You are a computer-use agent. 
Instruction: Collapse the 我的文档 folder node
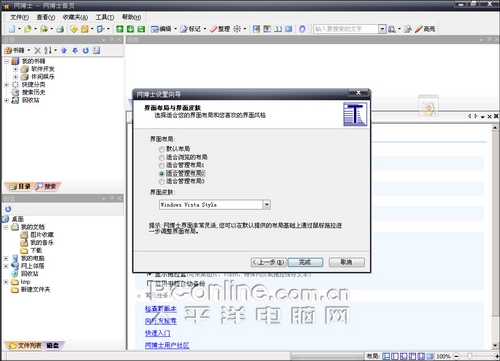coord(6,227)
